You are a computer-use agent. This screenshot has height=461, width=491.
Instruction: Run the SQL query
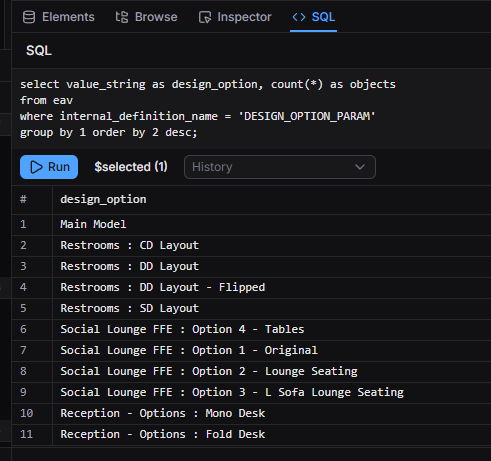point(49,167)
